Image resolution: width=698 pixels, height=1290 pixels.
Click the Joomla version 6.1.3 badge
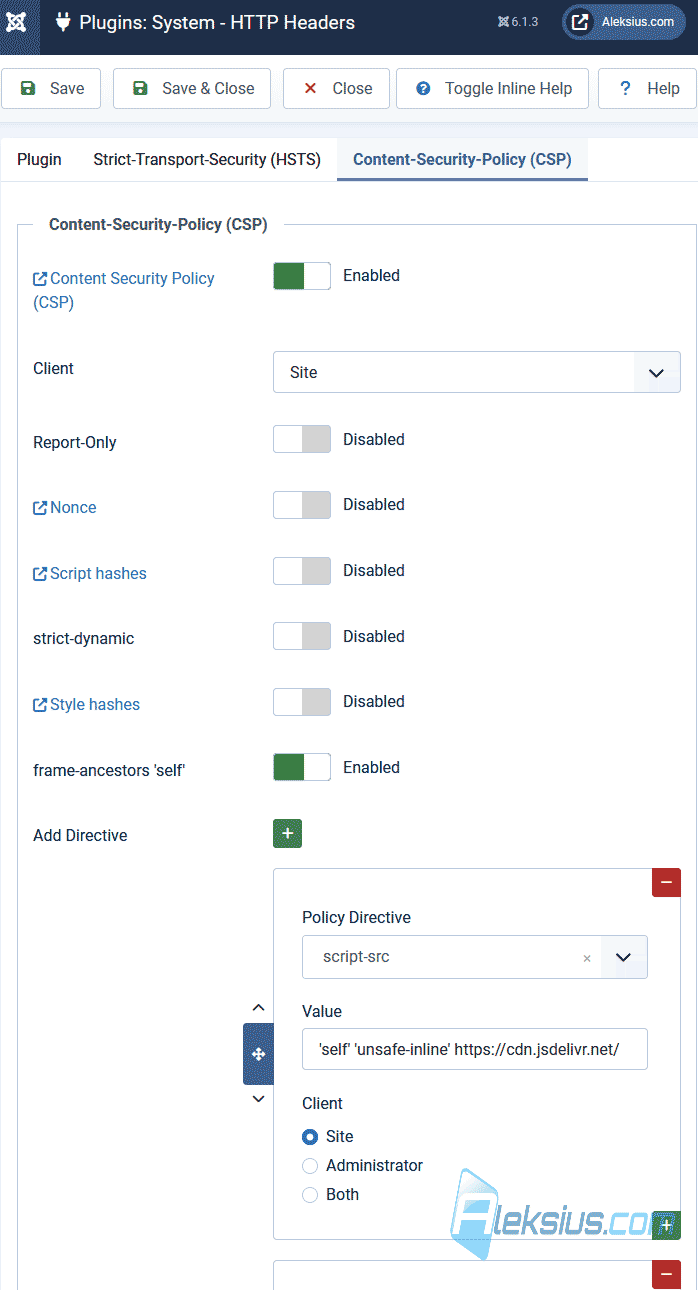tap(518, 22)
